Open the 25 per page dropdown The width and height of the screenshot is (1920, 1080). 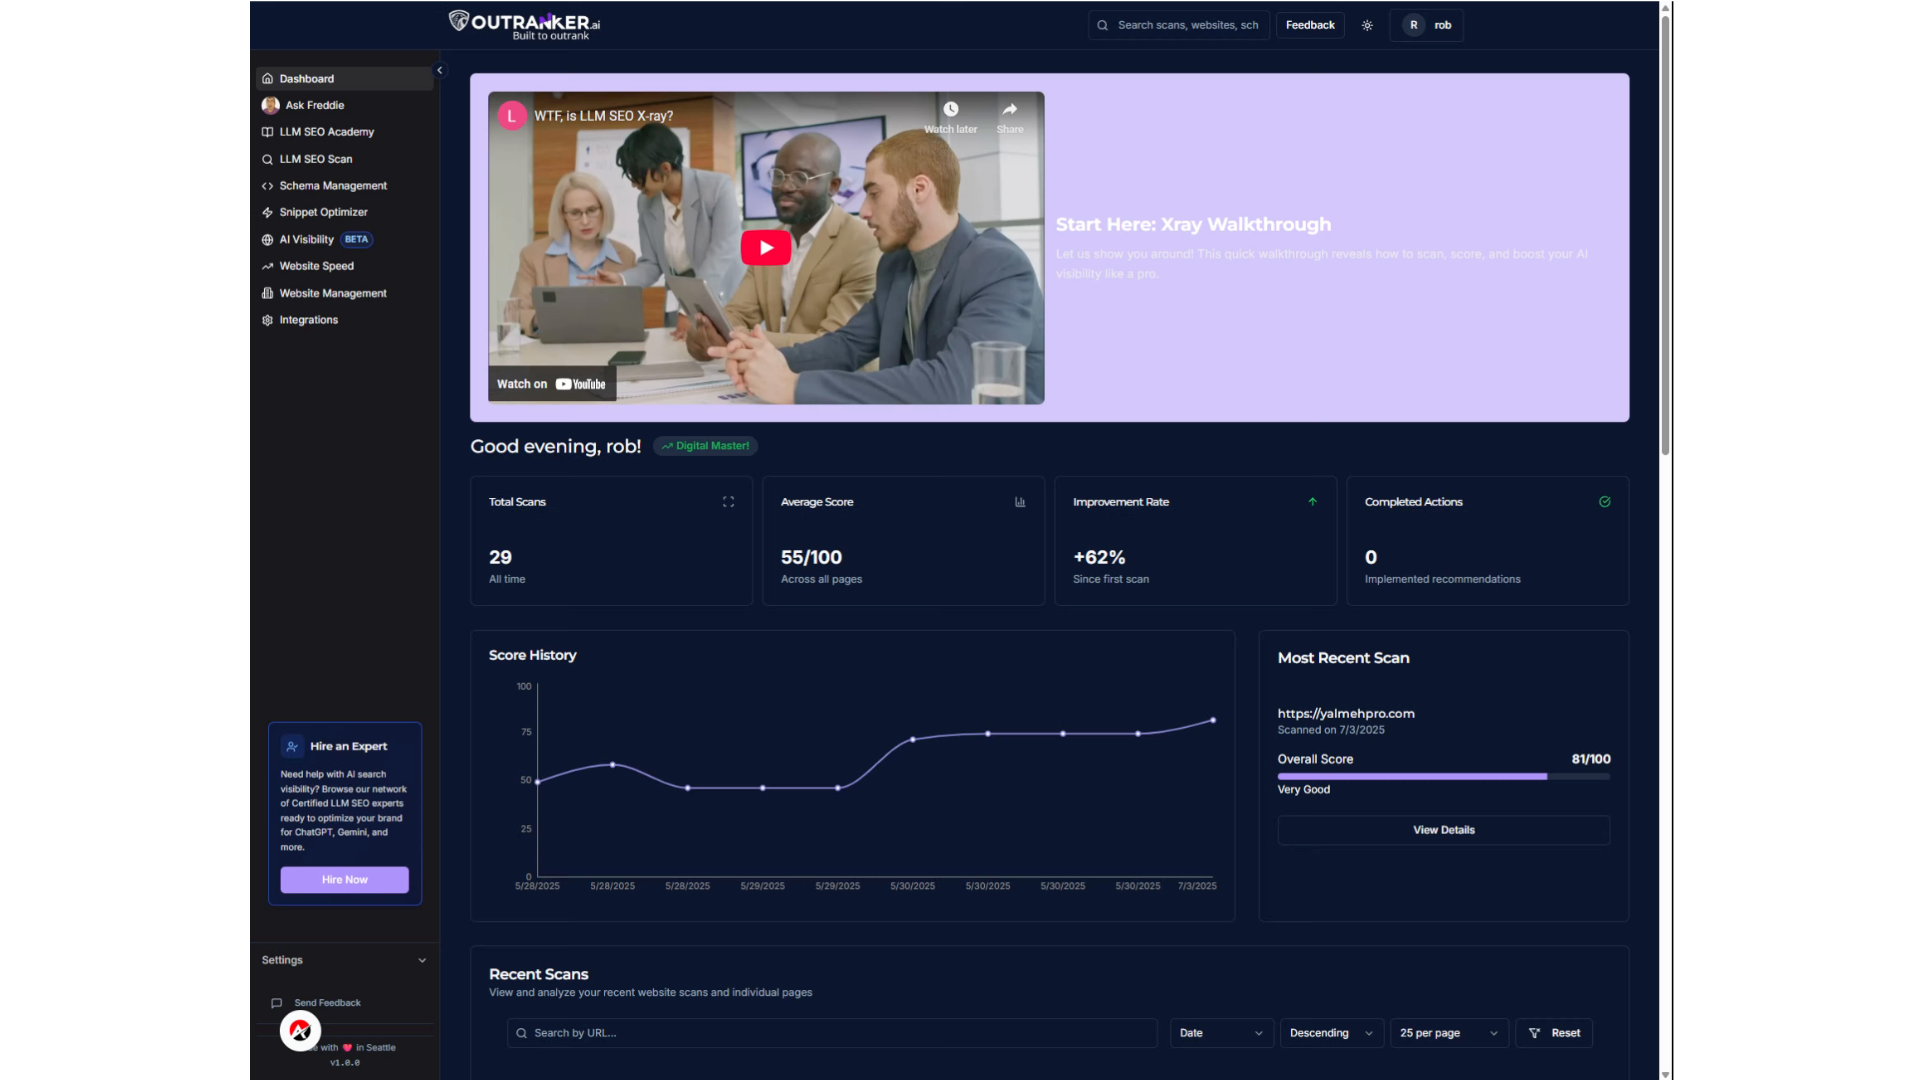1448,1033
